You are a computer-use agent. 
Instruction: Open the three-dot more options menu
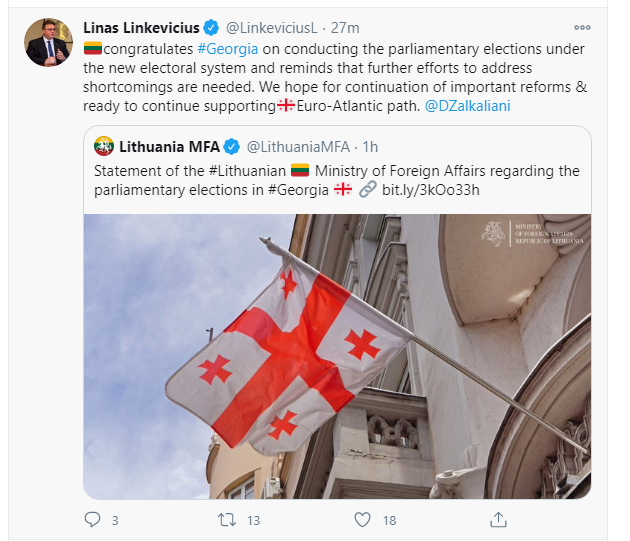[x=582, y=28]
